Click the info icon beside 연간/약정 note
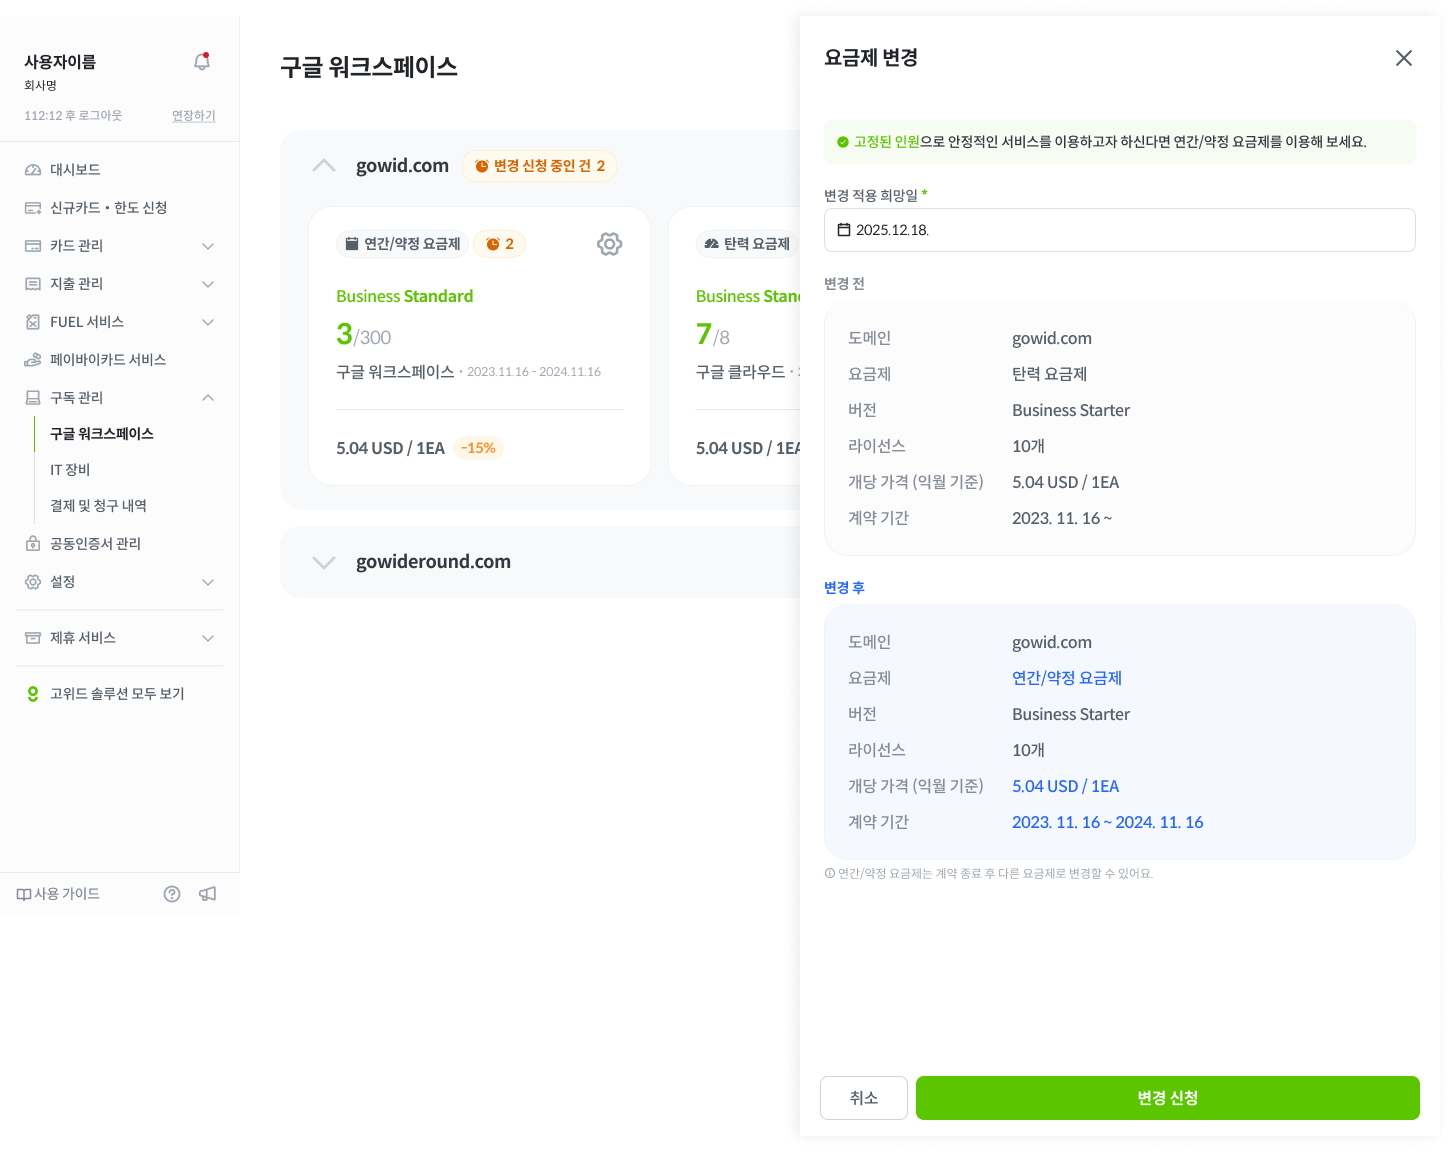This screenshot has width=1452, height=1152. pos(830,873)
